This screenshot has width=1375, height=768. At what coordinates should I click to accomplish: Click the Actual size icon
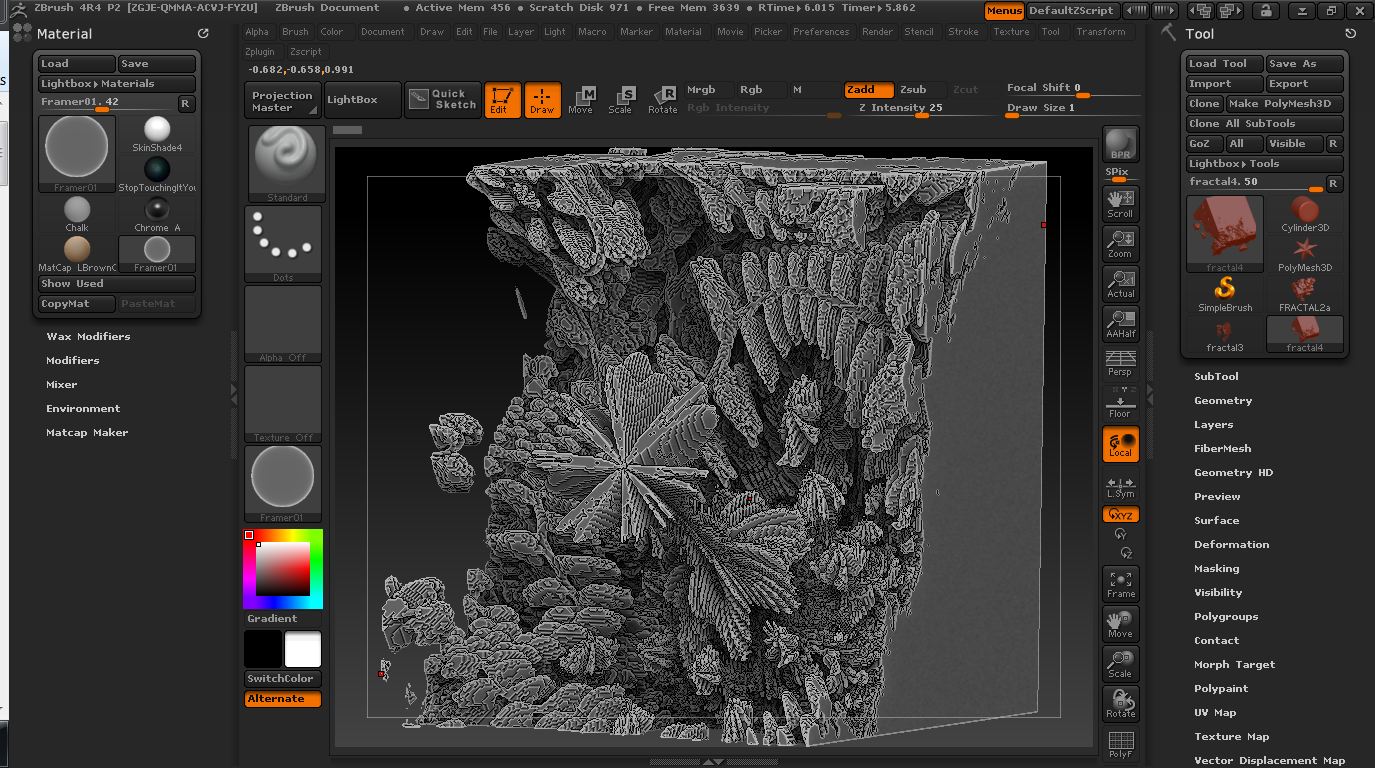click(x=1120, y=283)
